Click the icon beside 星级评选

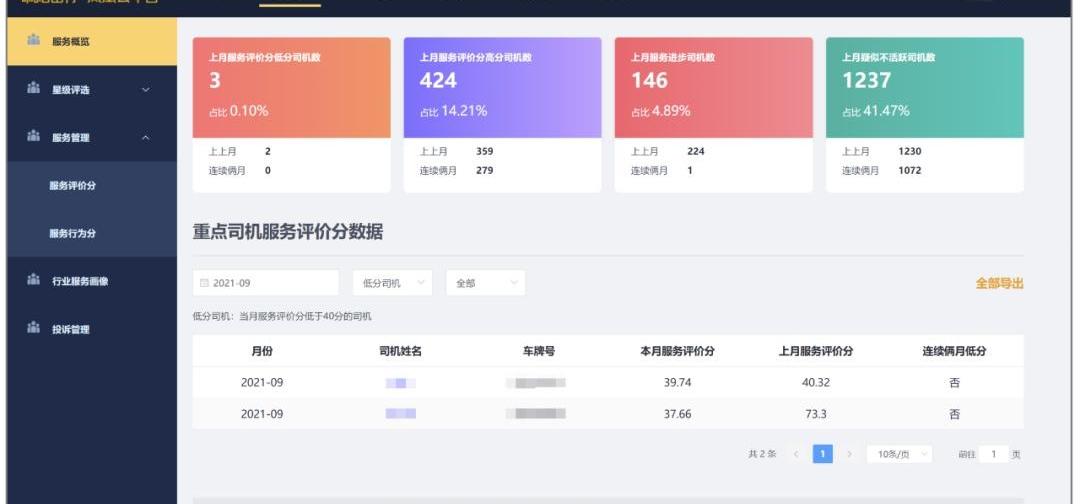tap(34, 90)
